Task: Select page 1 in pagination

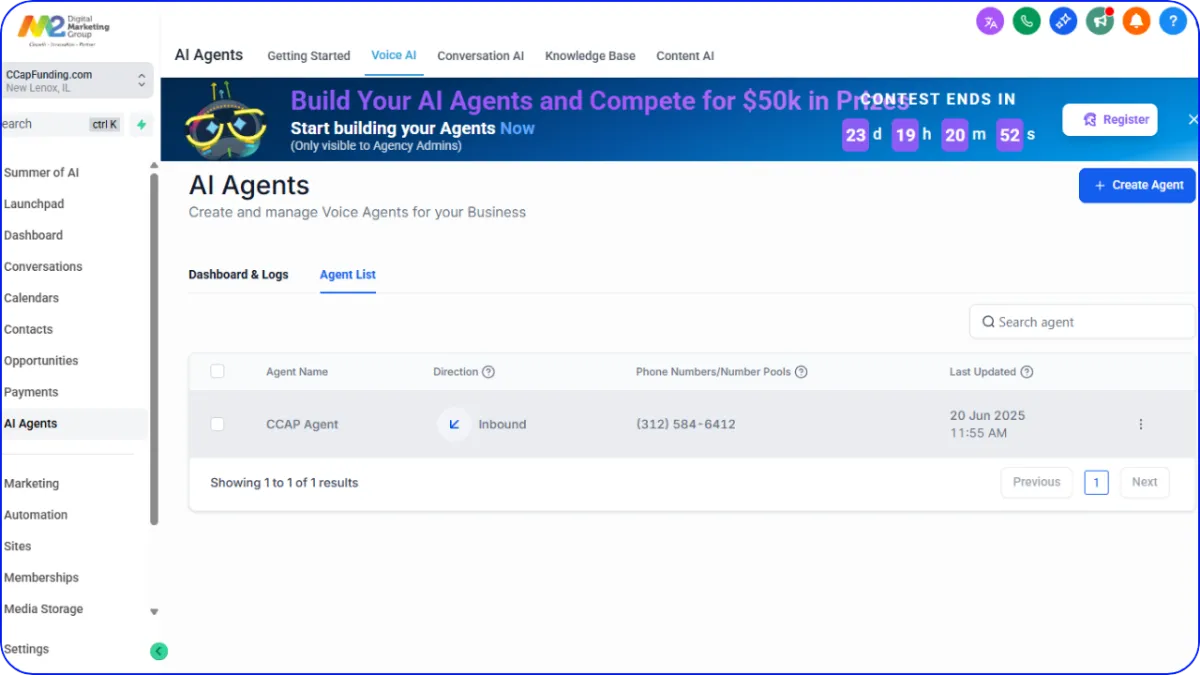Action: click(1096, 483)
